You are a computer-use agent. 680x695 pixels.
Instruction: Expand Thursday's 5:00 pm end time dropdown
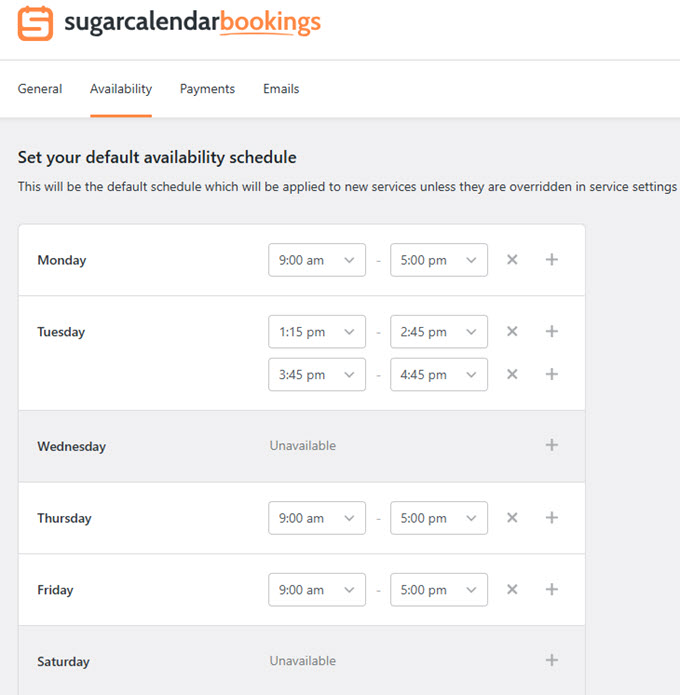[439, 518]
